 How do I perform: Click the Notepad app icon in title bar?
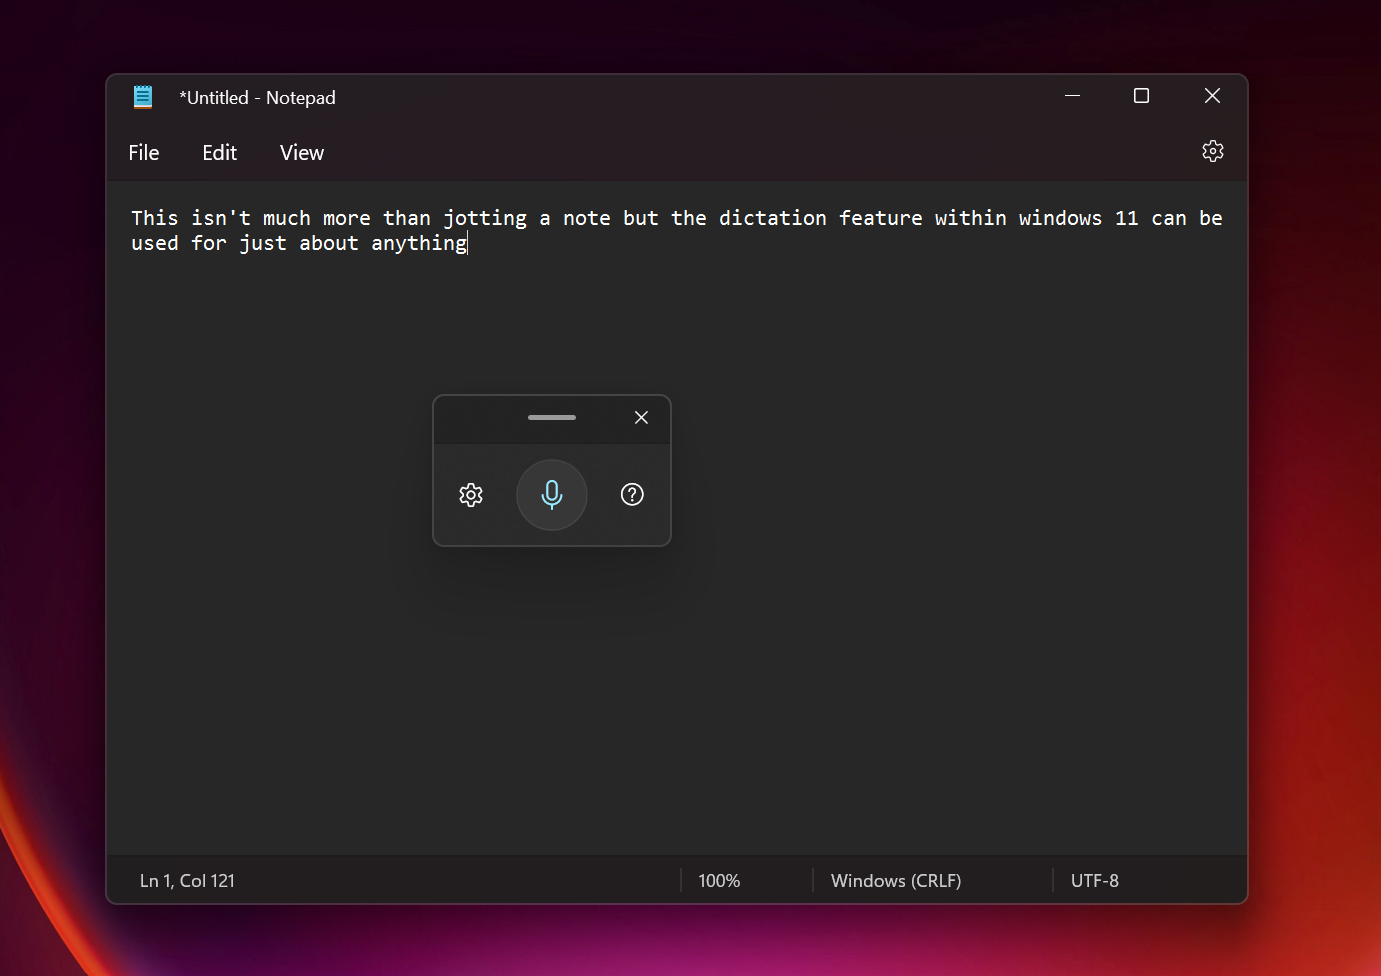tap(143, 97)
